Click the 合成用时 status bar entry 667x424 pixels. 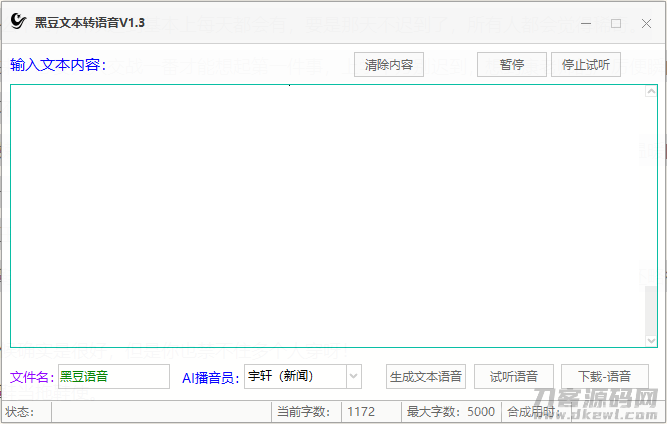[533, 412]
